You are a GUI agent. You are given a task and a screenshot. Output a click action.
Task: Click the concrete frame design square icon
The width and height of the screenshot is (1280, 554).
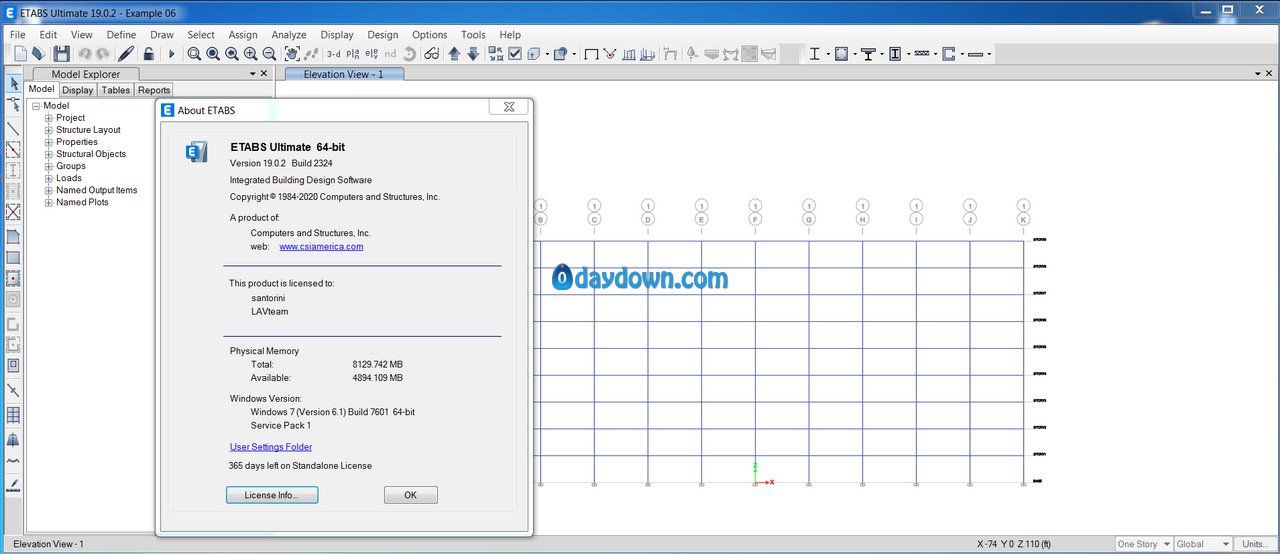841,54
